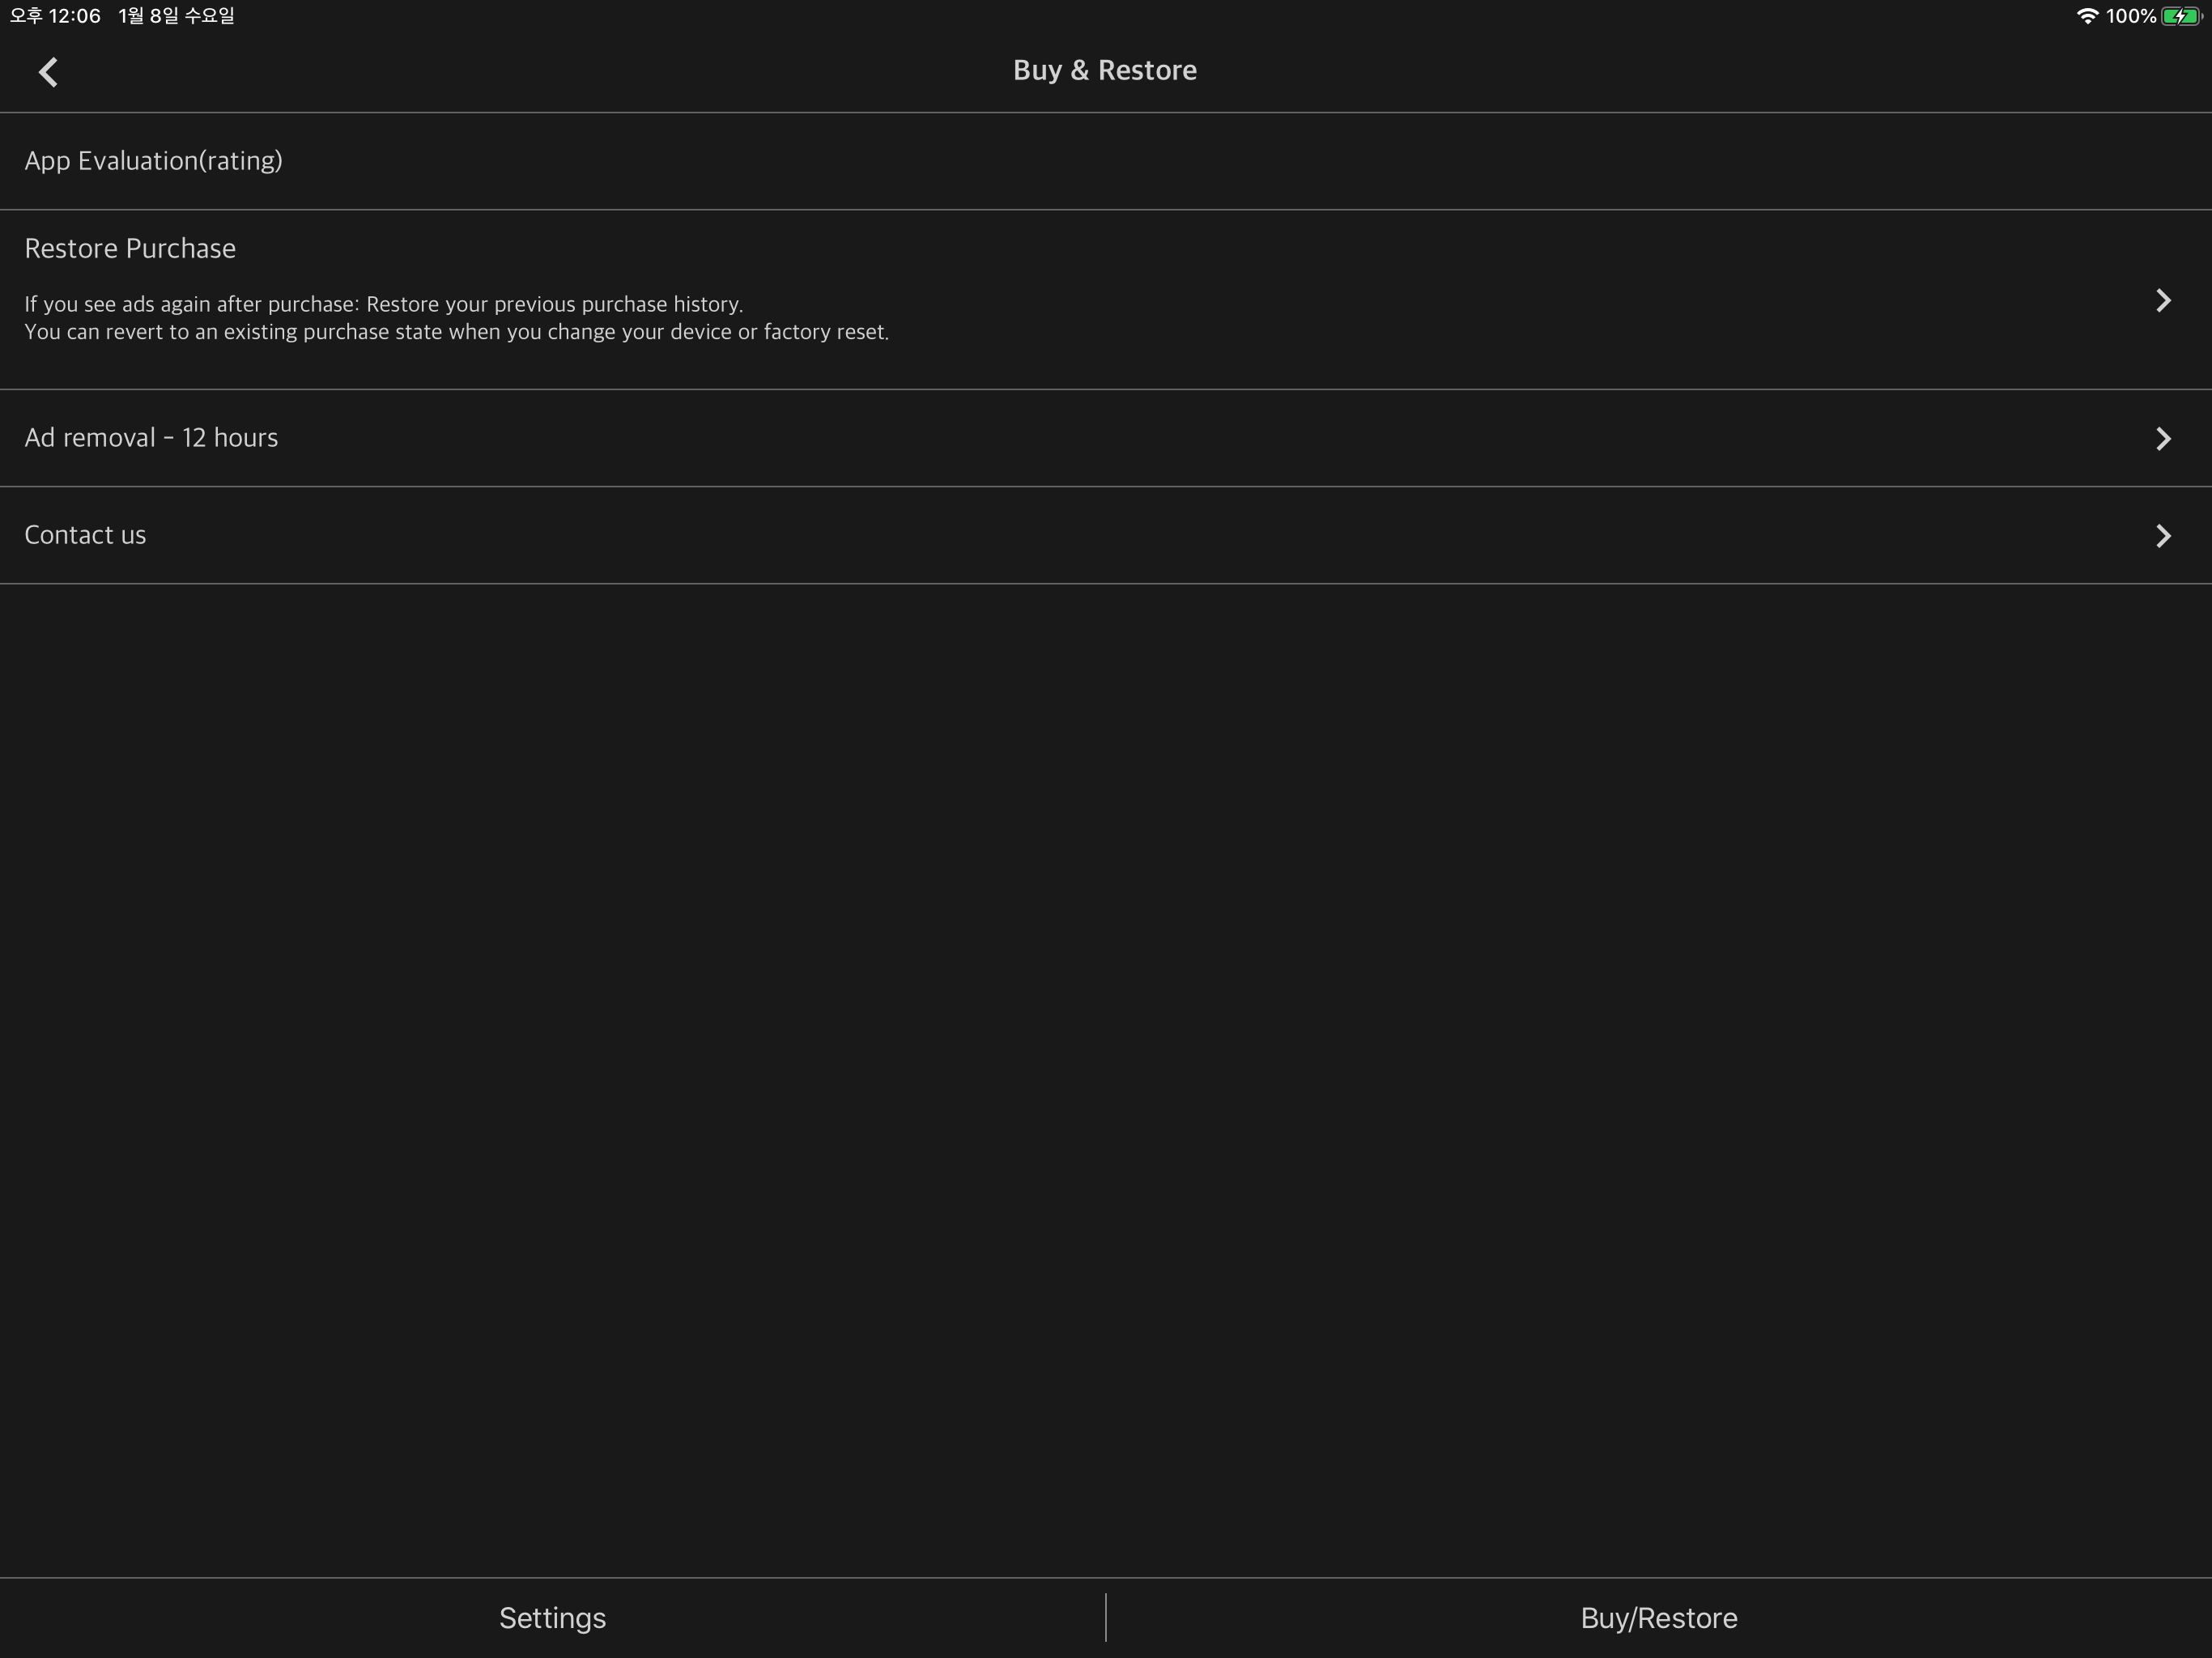2212x1658 pixels.
Task: Click the clock time in status bar
Action: point(56,16)
